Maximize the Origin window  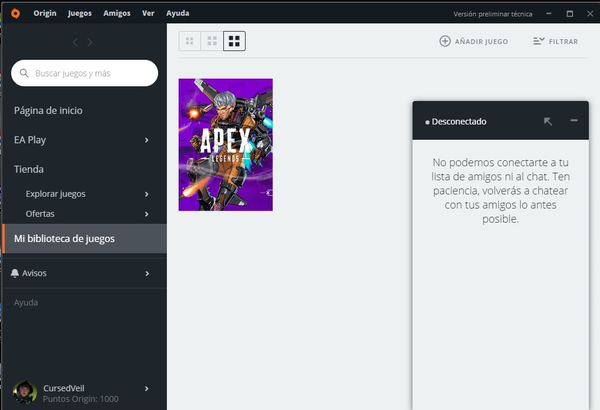tap(570, 14)
